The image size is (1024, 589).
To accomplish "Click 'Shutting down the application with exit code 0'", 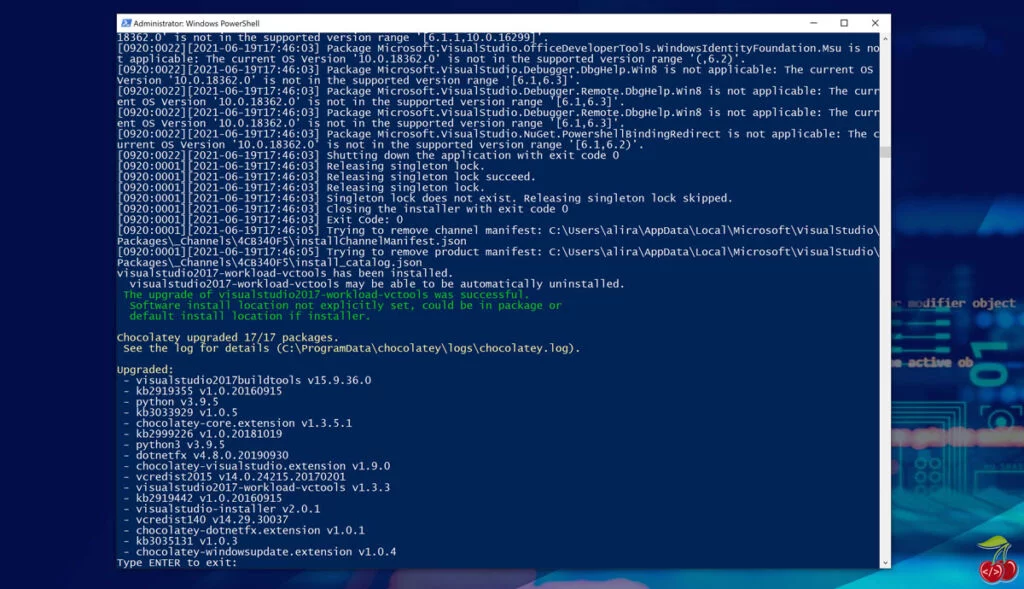I will click(x=473, y=155).
